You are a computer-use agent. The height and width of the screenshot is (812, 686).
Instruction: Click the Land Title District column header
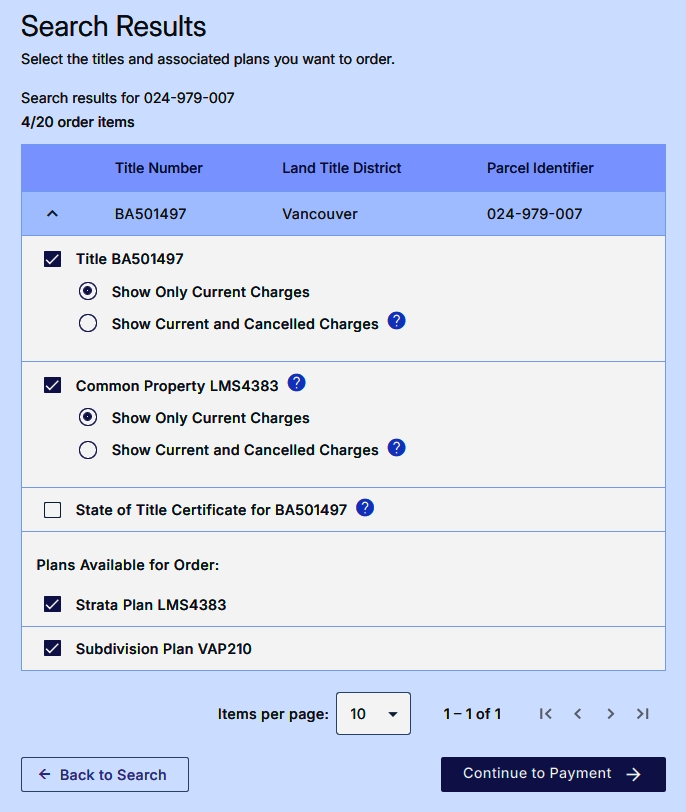(342, 168)
